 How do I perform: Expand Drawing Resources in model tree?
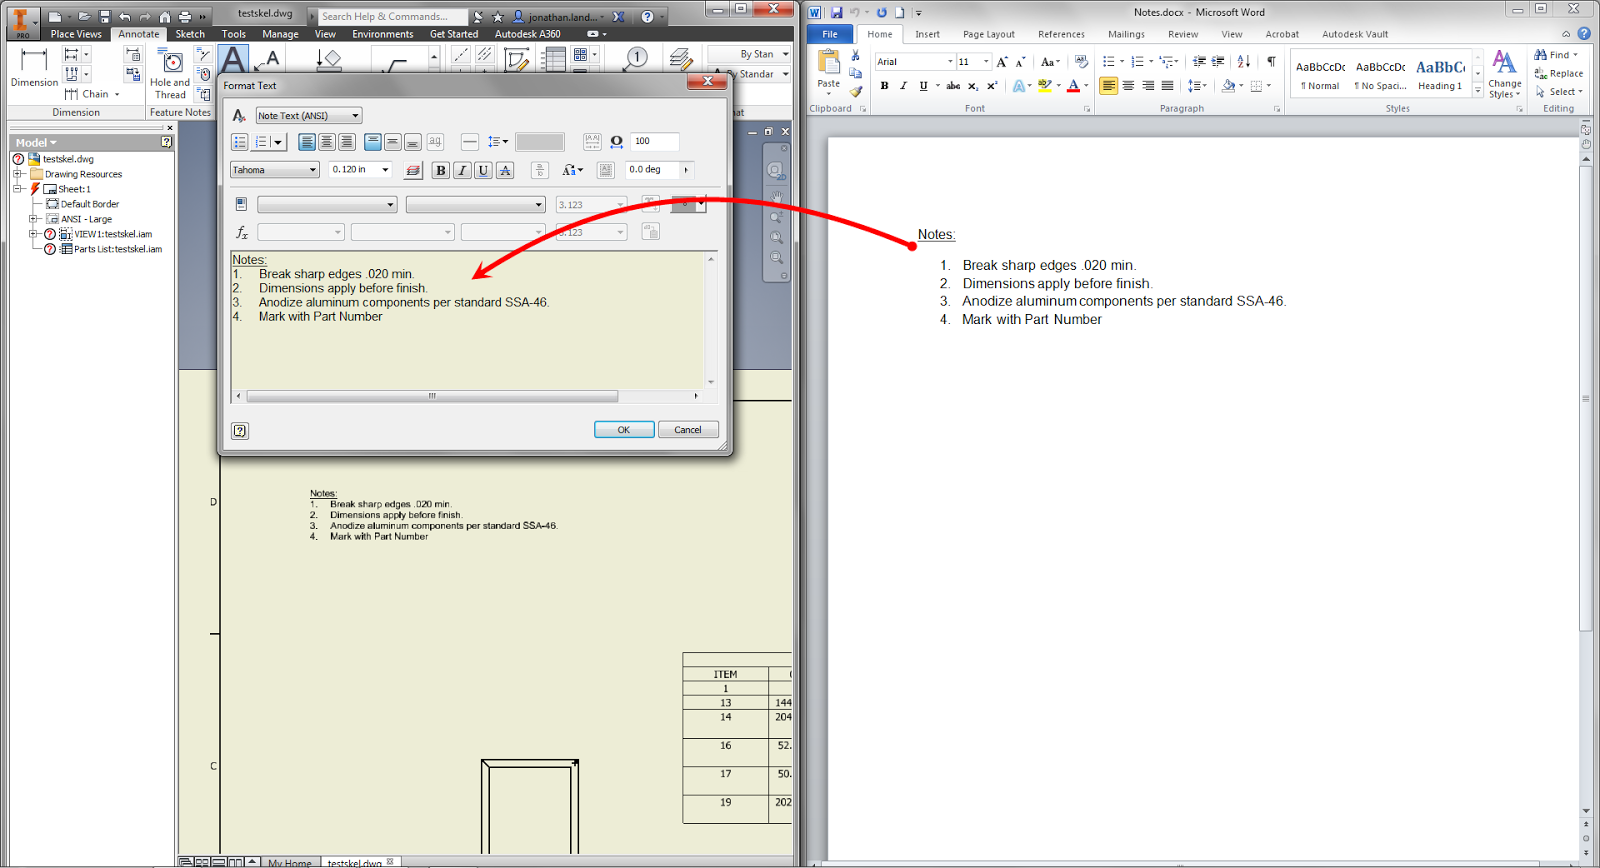tap(17, 174)
